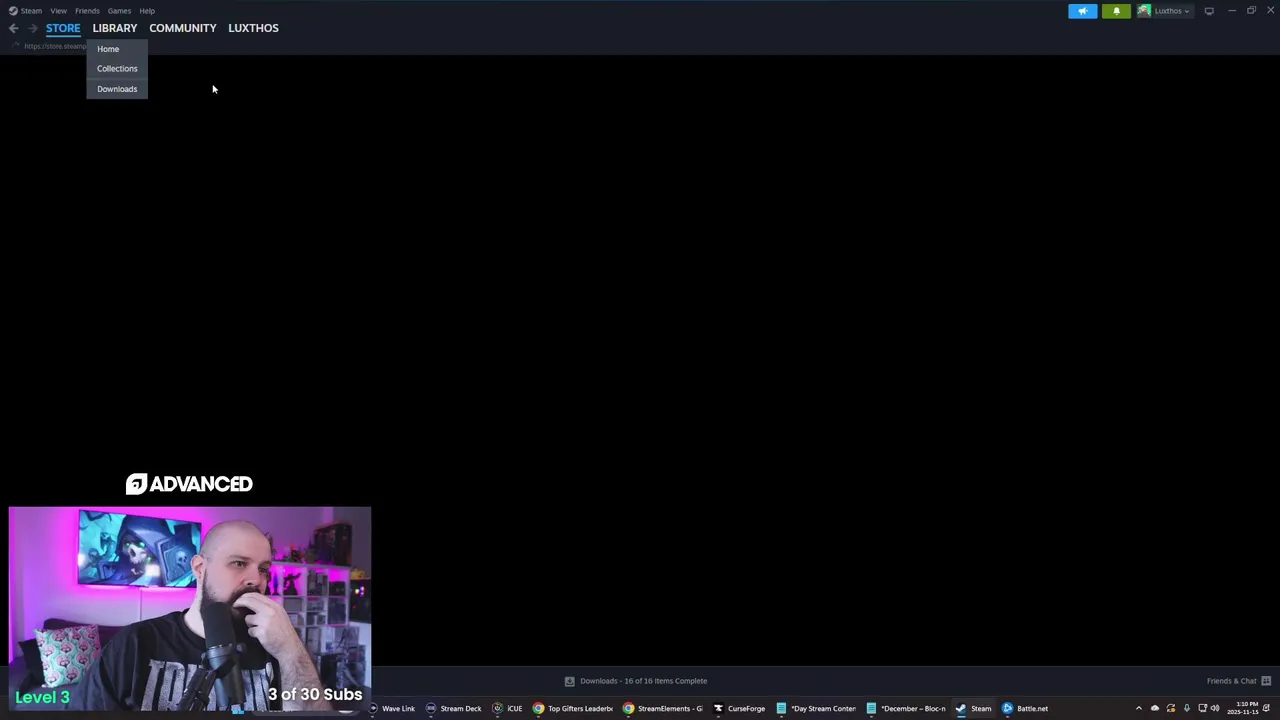
Task: Open the COMMUNITY tab
Action: coord(183,28)
